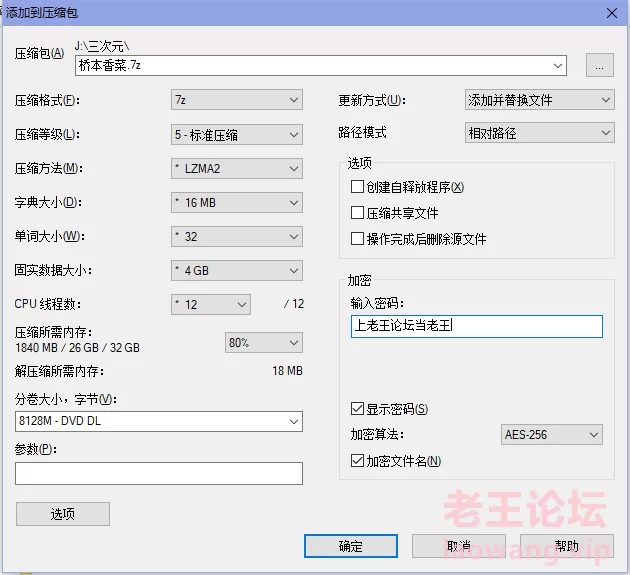
Task: Click the 帮助 button
Action: tap(567, 546)
